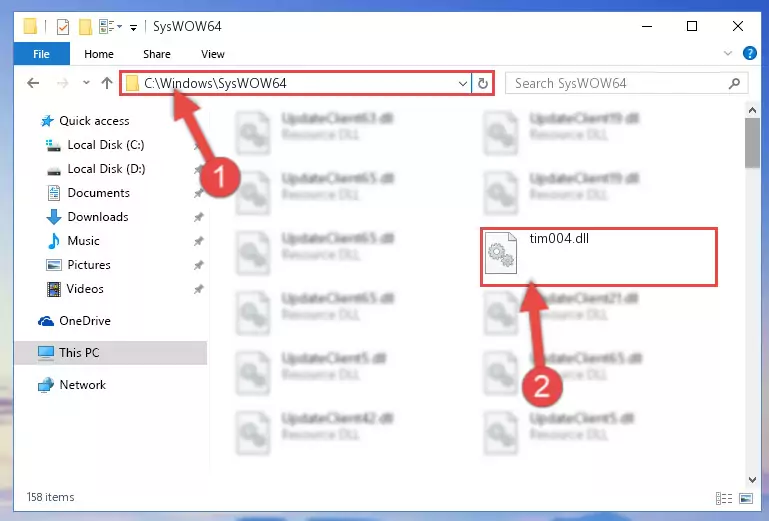Click the OneDrive cloud icon

[46, 321]
